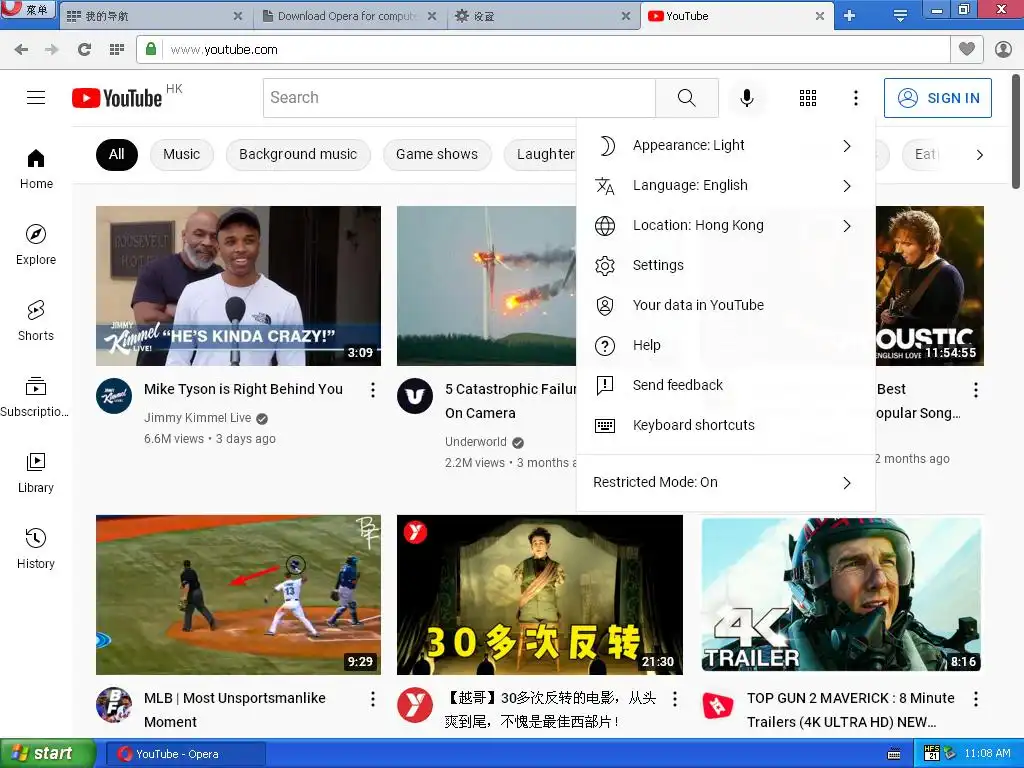The image size is (1024, 768).
Task: Open the YouTube hamburger guide menu
Action: click(x=36, y=98)
